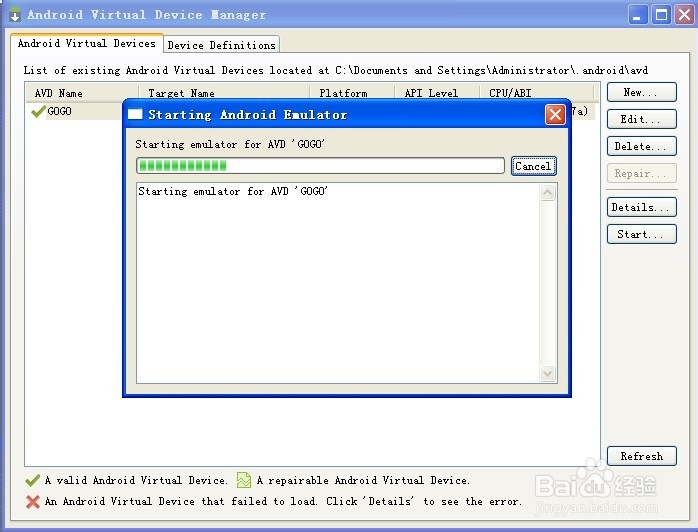Click the log line 'Starting emulator for AVD GOGO'
The width and height of the screenshot is (698, 532).
coord(233,191)
